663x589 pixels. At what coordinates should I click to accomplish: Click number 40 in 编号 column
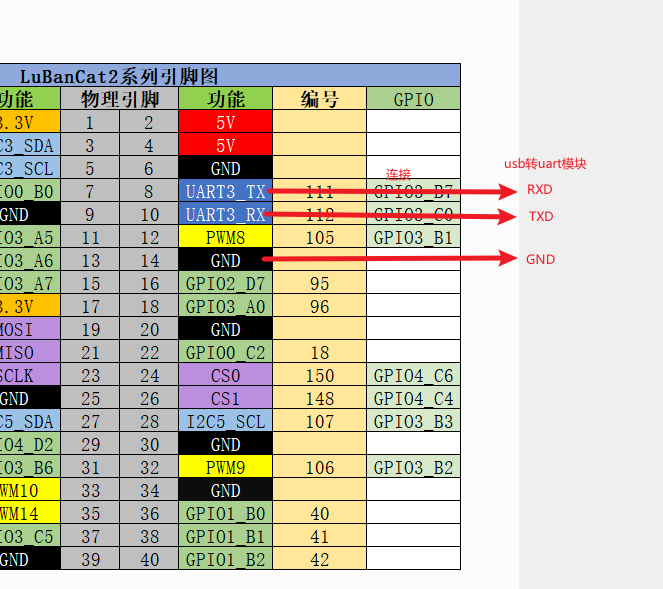click(320, 513)
